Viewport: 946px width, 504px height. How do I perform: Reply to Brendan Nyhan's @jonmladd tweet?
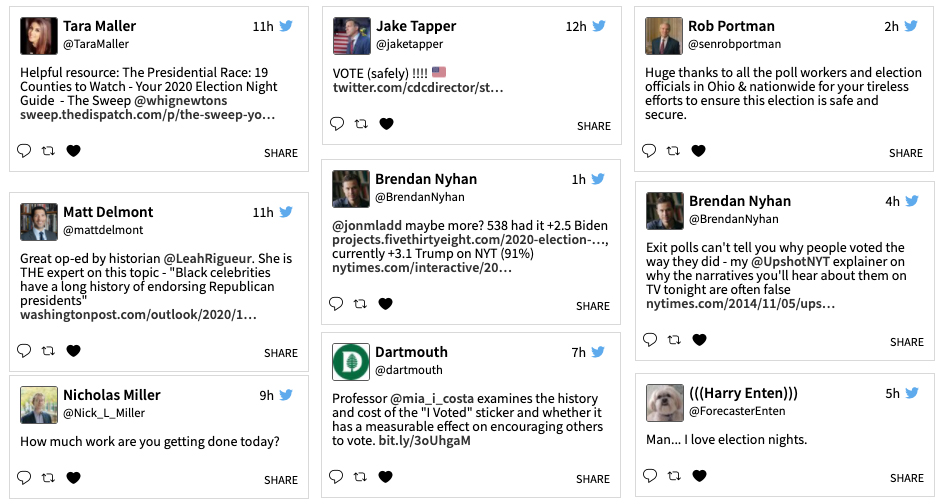pyautogui.click(x=337, y=304)
